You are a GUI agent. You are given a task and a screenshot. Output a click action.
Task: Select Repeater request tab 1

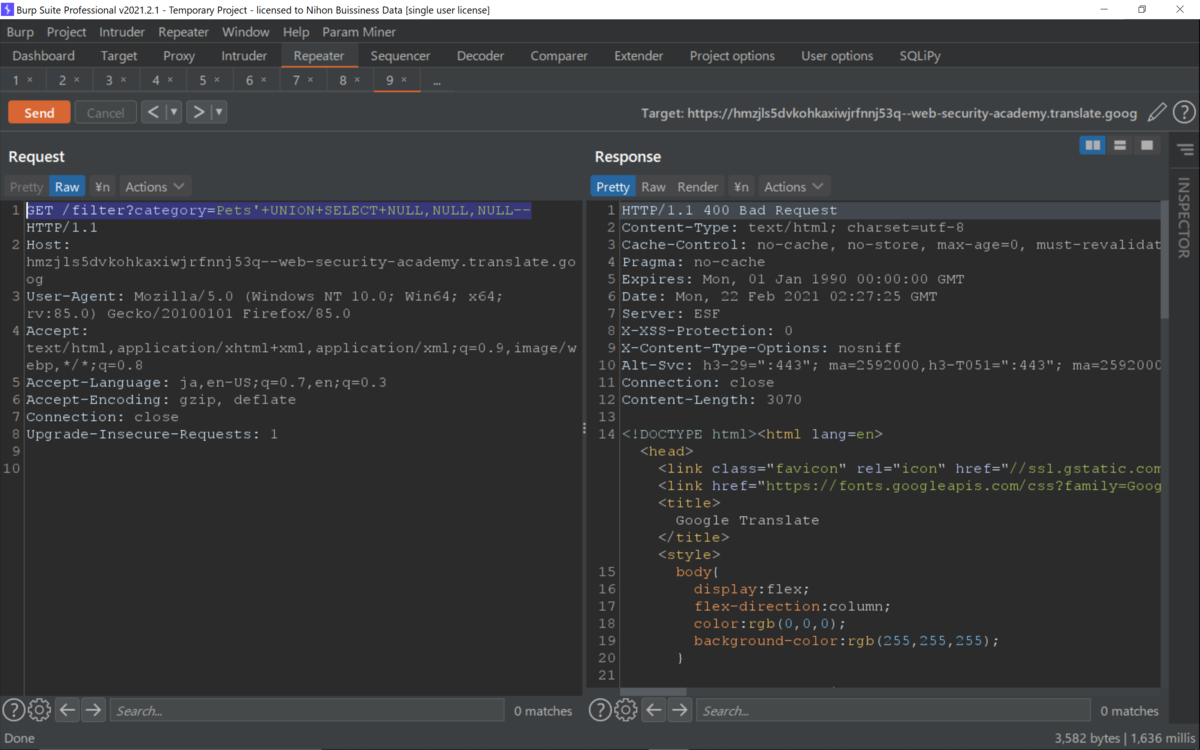16,80
